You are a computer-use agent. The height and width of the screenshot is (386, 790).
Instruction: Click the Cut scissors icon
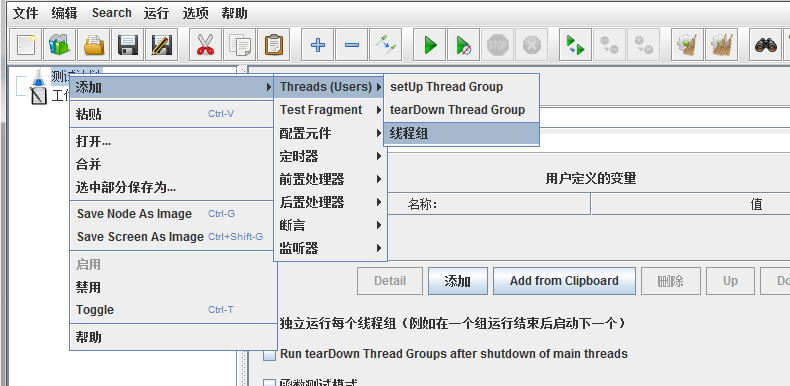pyautogui.click(x=205, y=45)
